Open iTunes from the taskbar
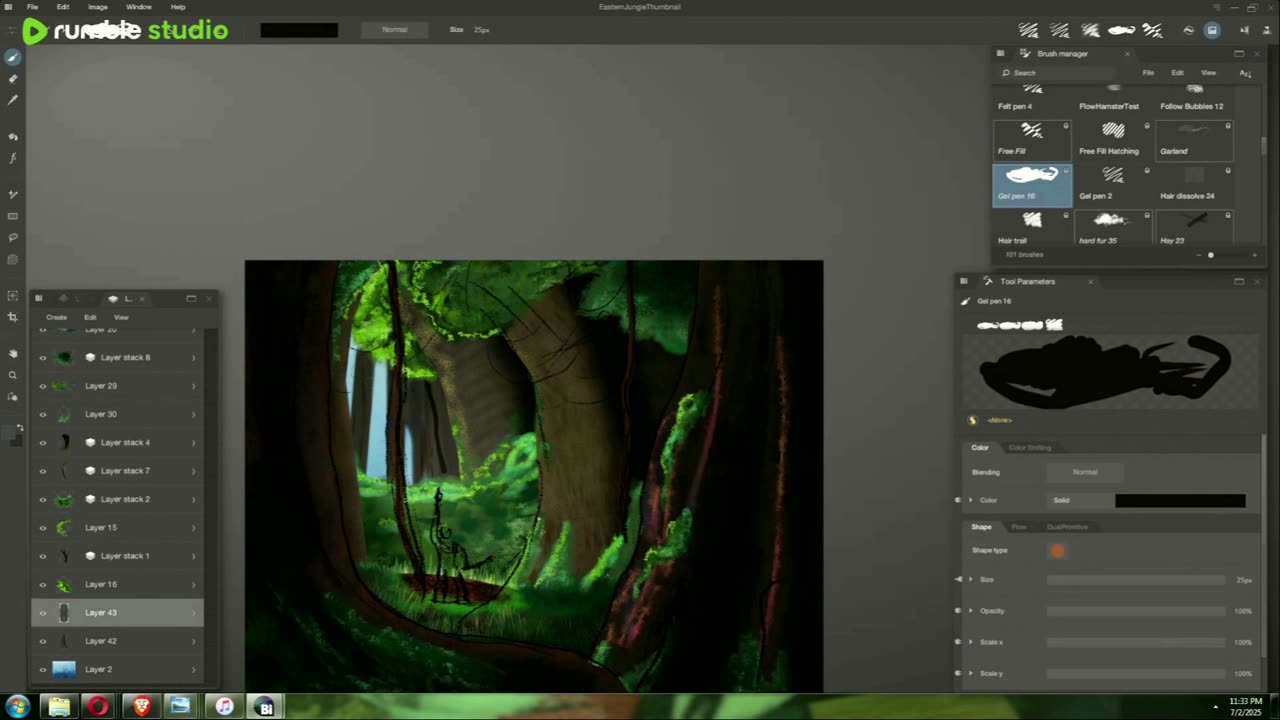1280x720 pixels. [225, 706]
